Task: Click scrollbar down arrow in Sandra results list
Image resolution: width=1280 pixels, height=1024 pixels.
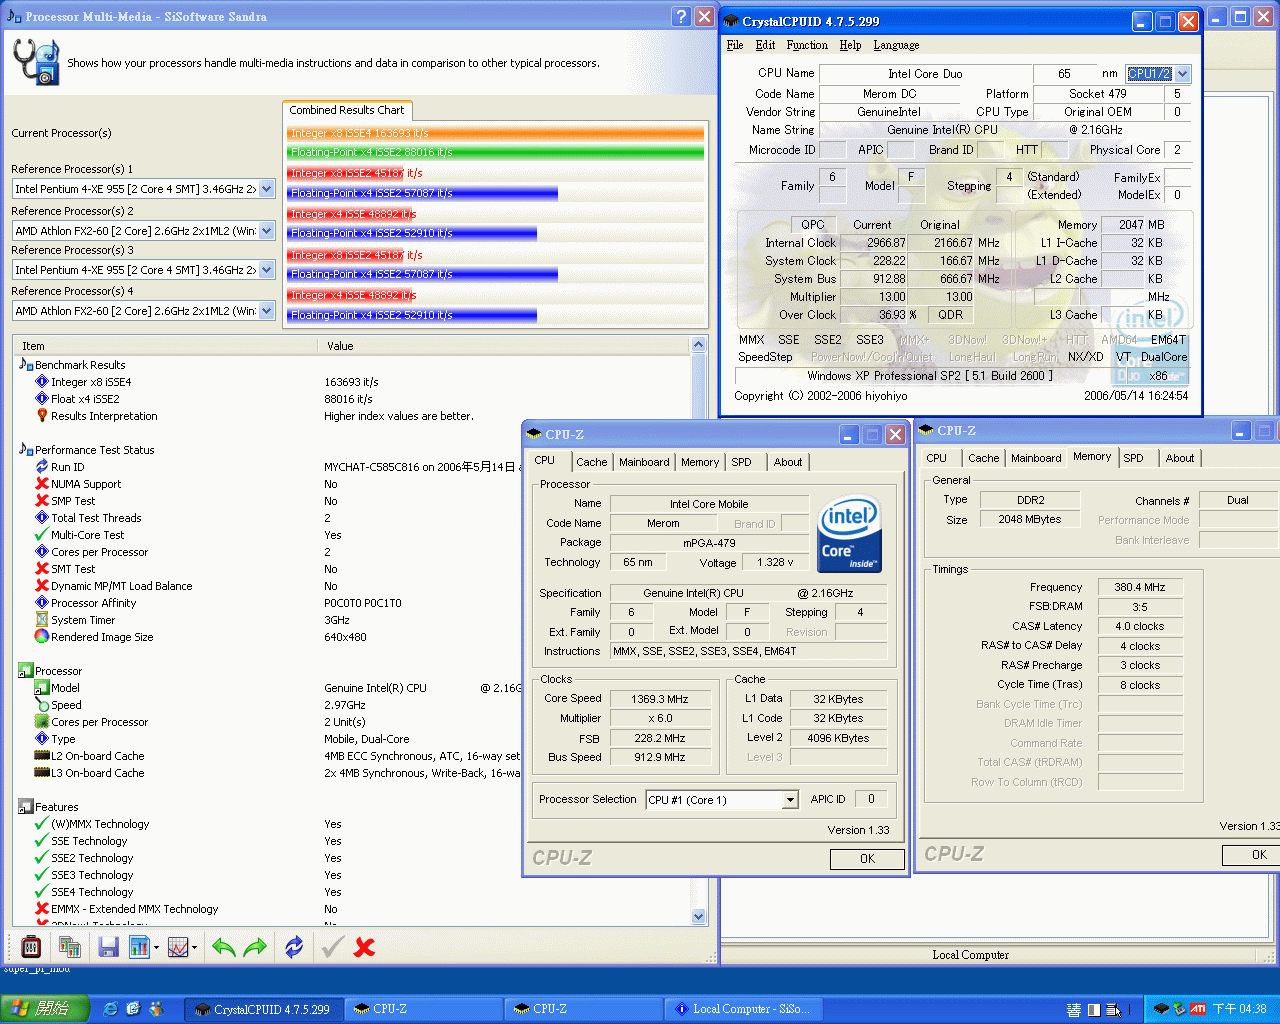Action: (698, 916)
